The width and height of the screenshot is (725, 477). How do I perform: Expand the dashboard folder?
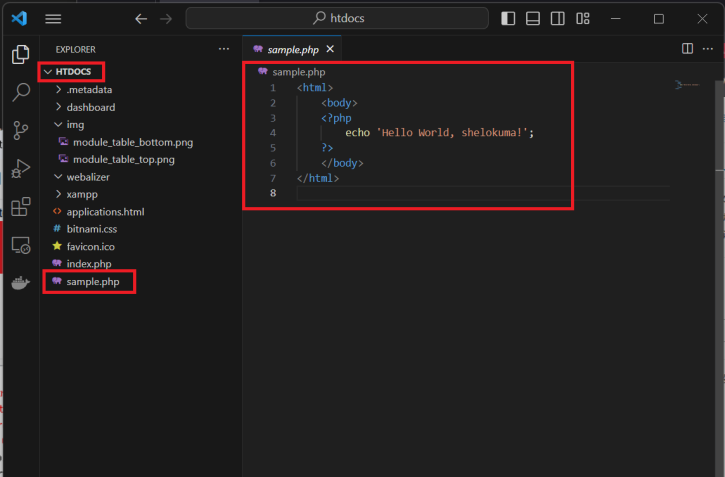tap(90, 107)
